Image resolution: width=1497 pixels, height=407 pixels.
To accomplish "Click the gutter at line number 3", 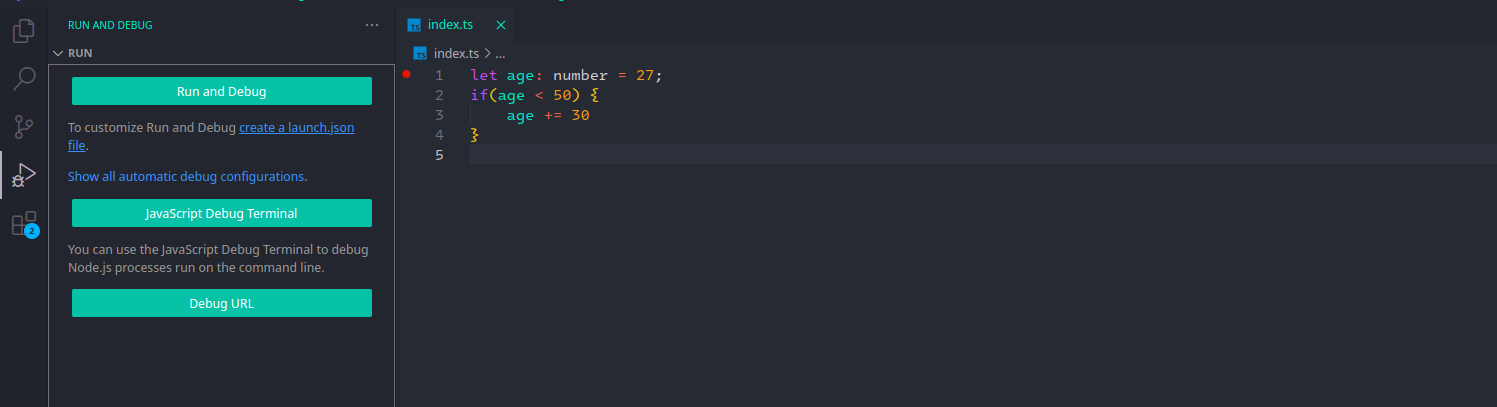I will [439, 115].
